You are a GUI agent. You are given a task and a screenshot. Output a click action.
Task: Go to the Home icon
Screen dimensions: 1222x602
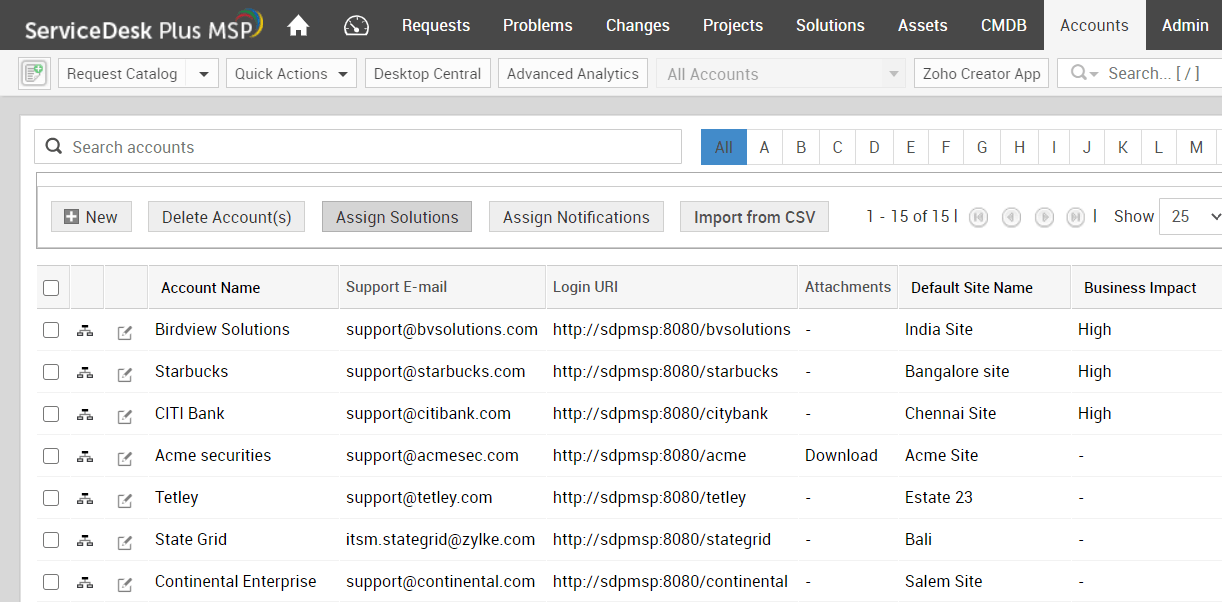298,26
